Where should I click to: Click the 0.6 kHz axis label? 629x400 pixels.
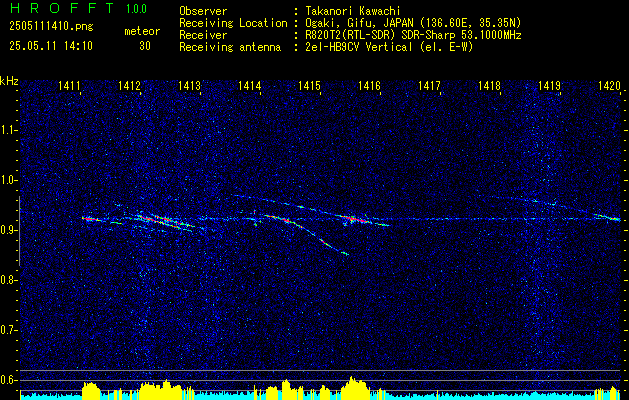point(8,380)
